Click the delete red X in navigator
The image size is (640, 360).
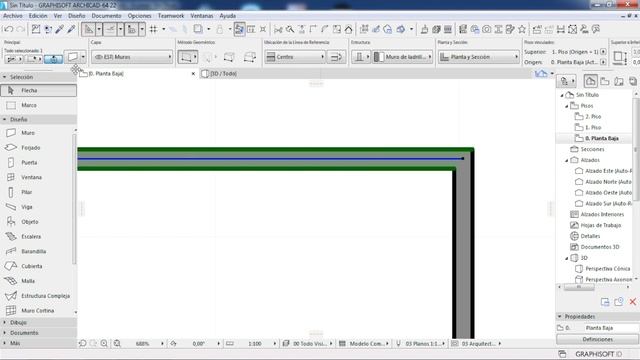point(633,302)
